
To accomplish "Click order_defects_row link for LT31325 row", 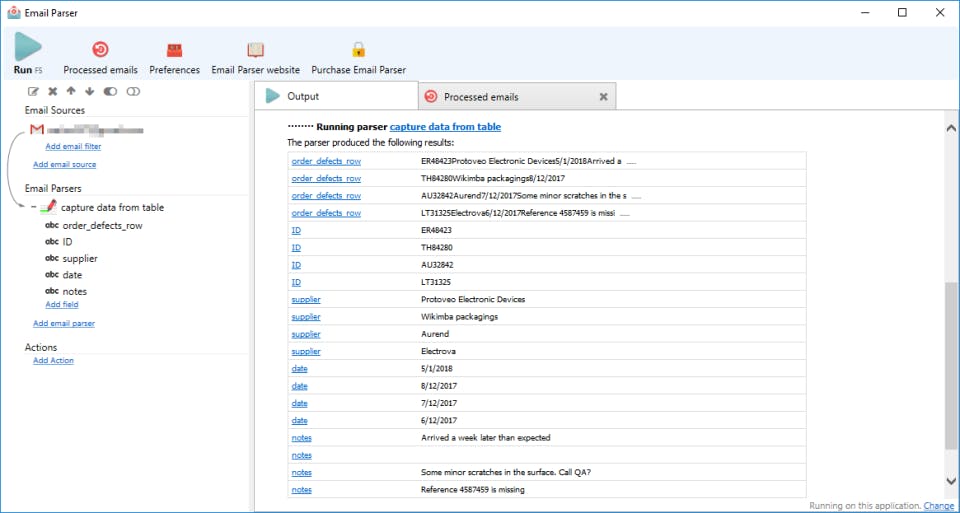I will click(326, 214).
